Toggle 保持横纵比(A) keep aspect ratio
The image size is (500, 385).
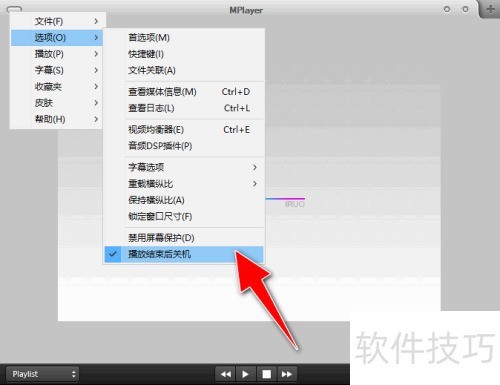point(184,200)
